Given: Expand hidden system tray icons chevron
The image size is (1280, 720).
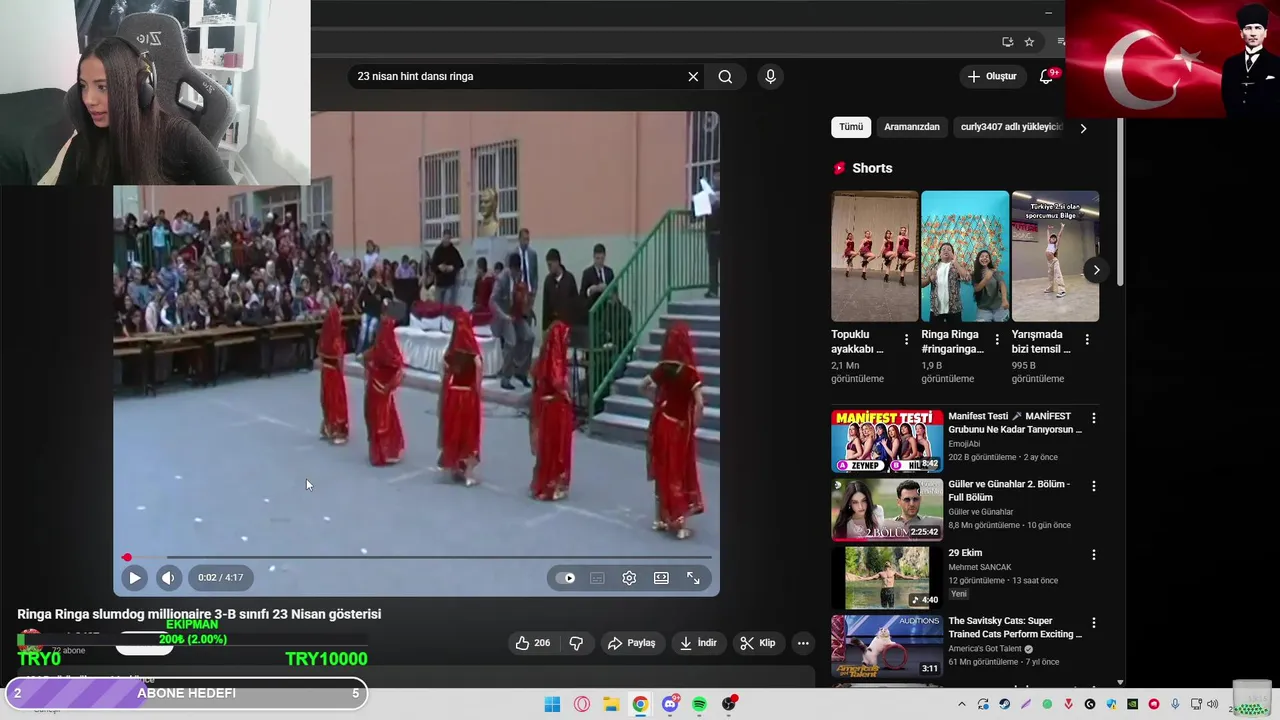Looking at the screenshot, I should pos(962,704).
